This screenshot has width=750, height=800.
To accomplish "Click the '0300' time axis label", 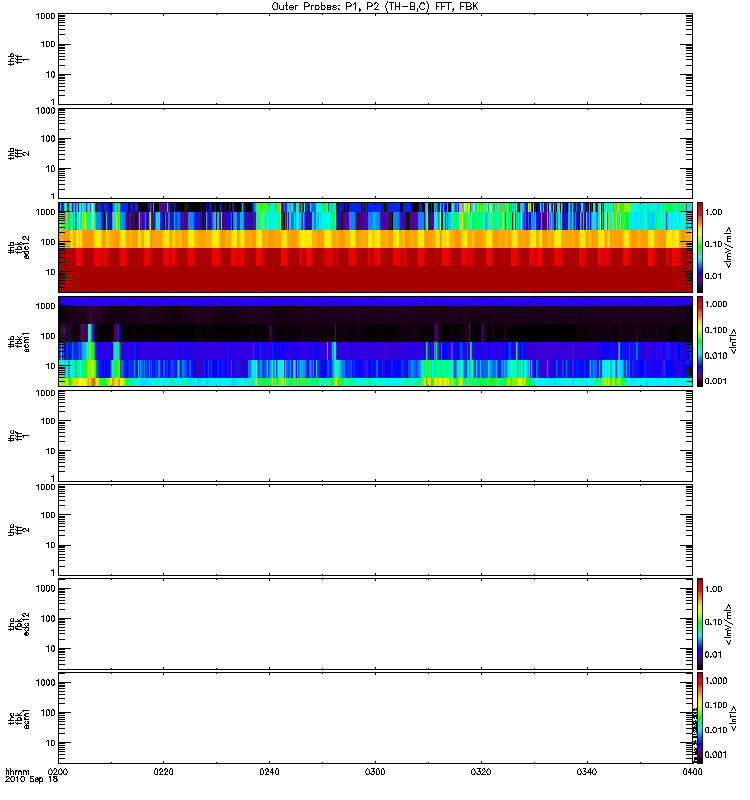I will point(375,772).
